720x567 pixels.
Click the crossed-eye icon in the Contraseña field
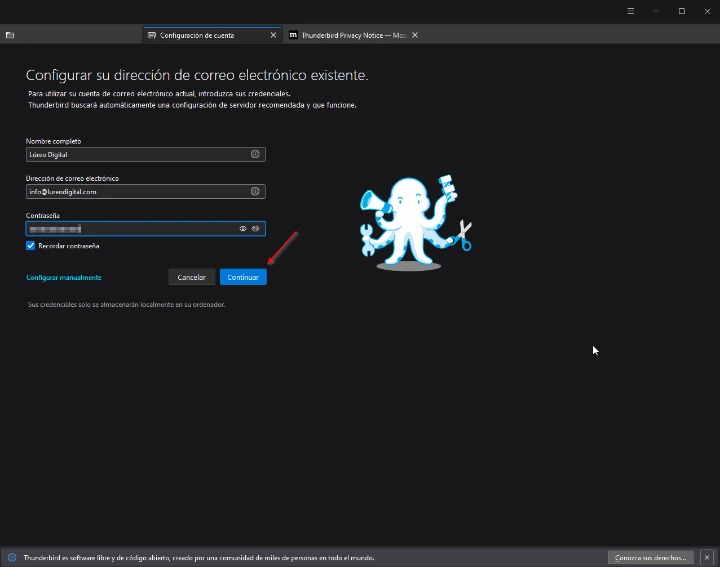pos(255,229)
